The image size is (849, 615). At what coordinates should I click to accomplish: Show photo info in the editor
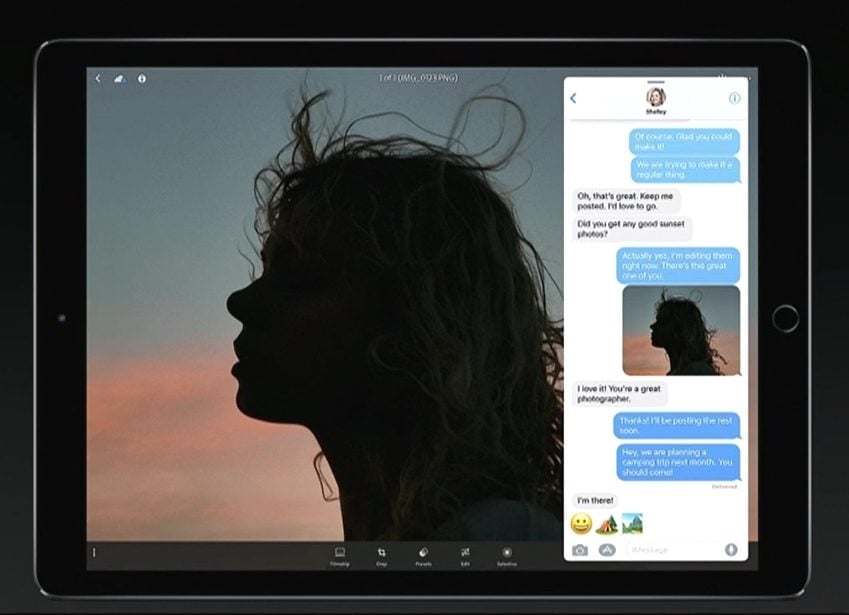pyautogui.click(x=141, y=78)
